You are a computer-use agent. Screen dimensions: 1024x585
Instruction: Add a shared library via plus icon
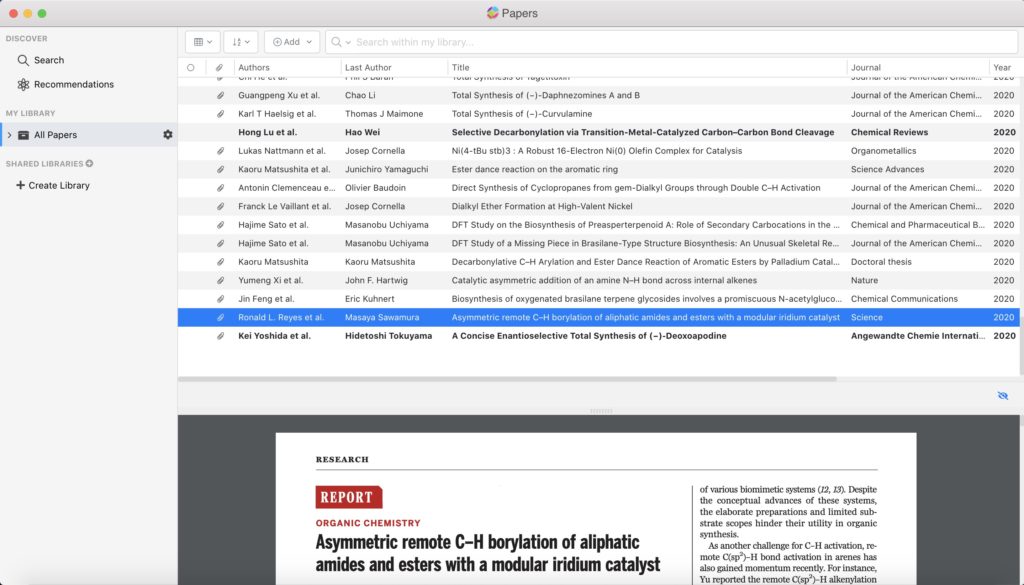pos(89,164)
